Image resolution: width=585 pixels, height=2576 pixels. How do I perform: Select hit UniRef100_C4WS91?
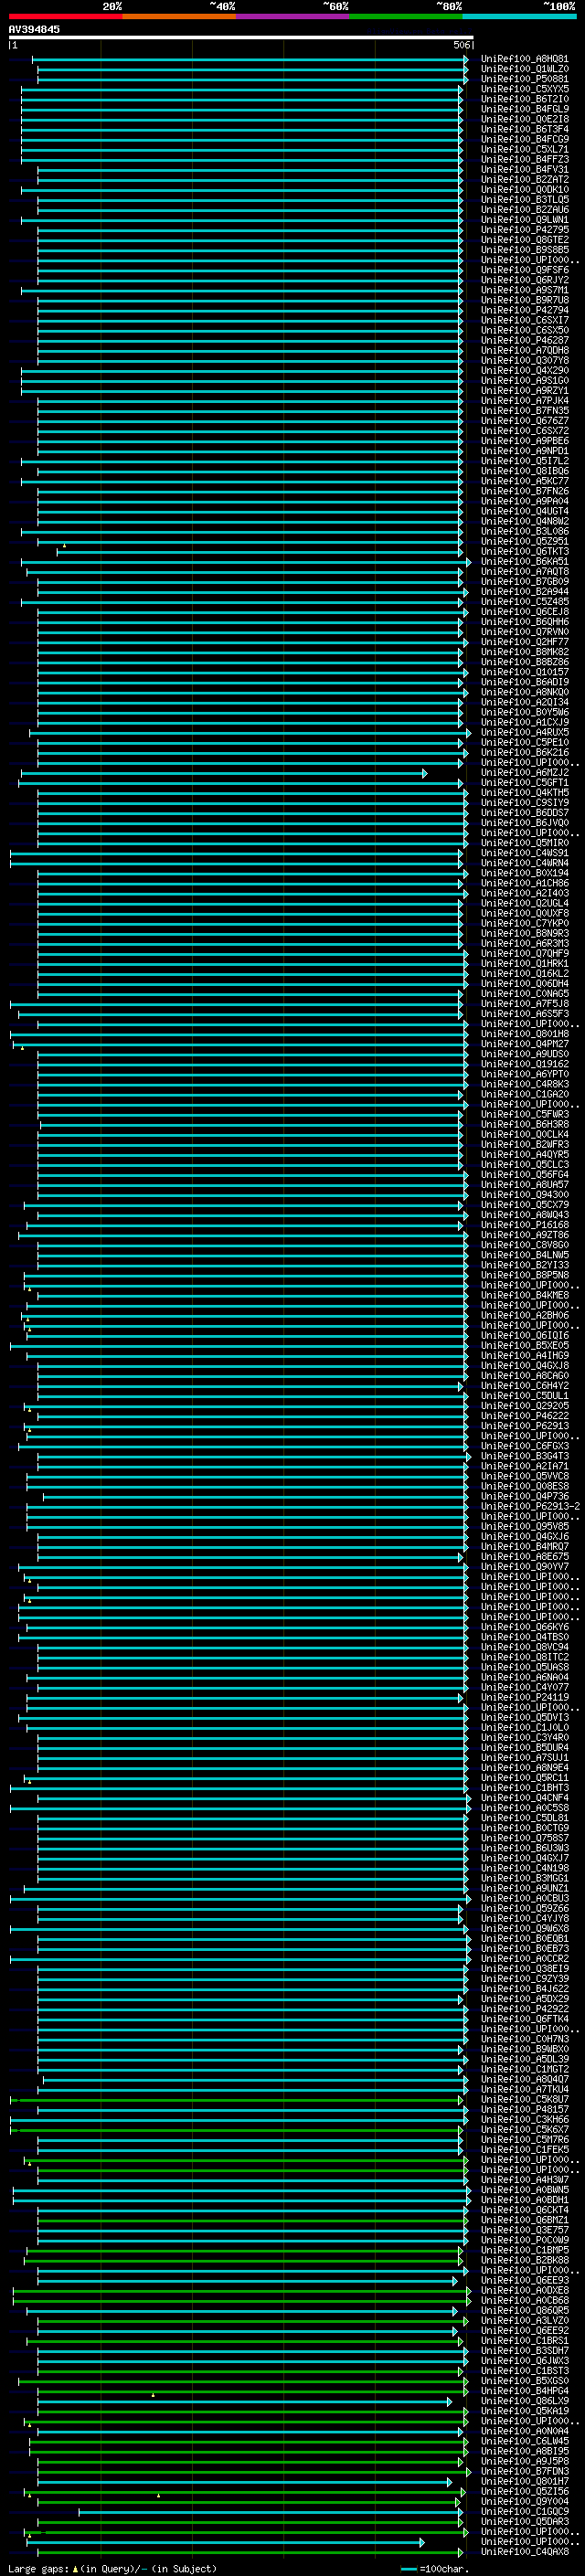[x=524, y=853]
